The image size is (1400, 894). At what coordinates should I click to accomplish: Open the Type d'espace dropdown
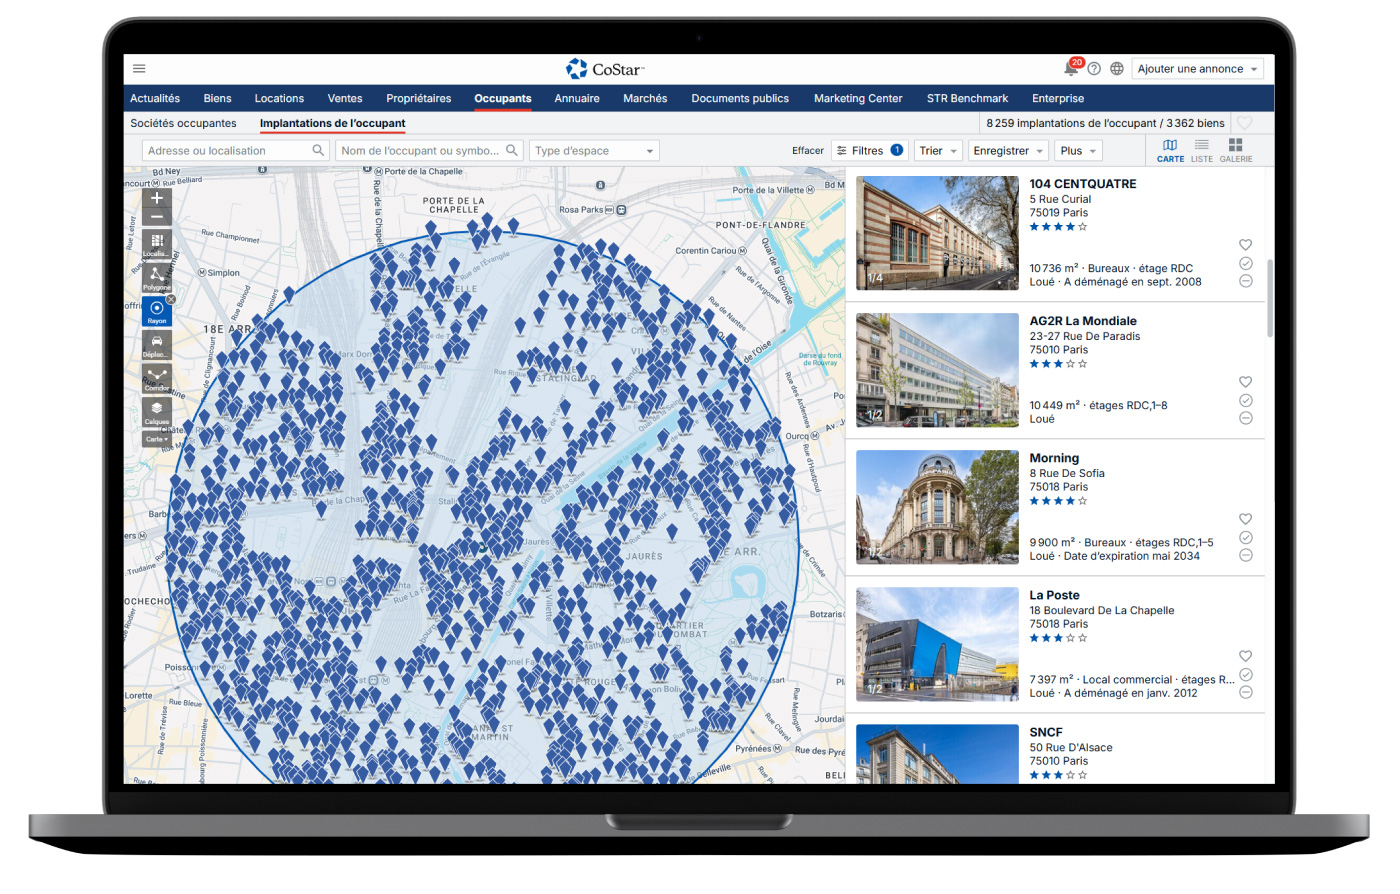(x=594, y=151)
